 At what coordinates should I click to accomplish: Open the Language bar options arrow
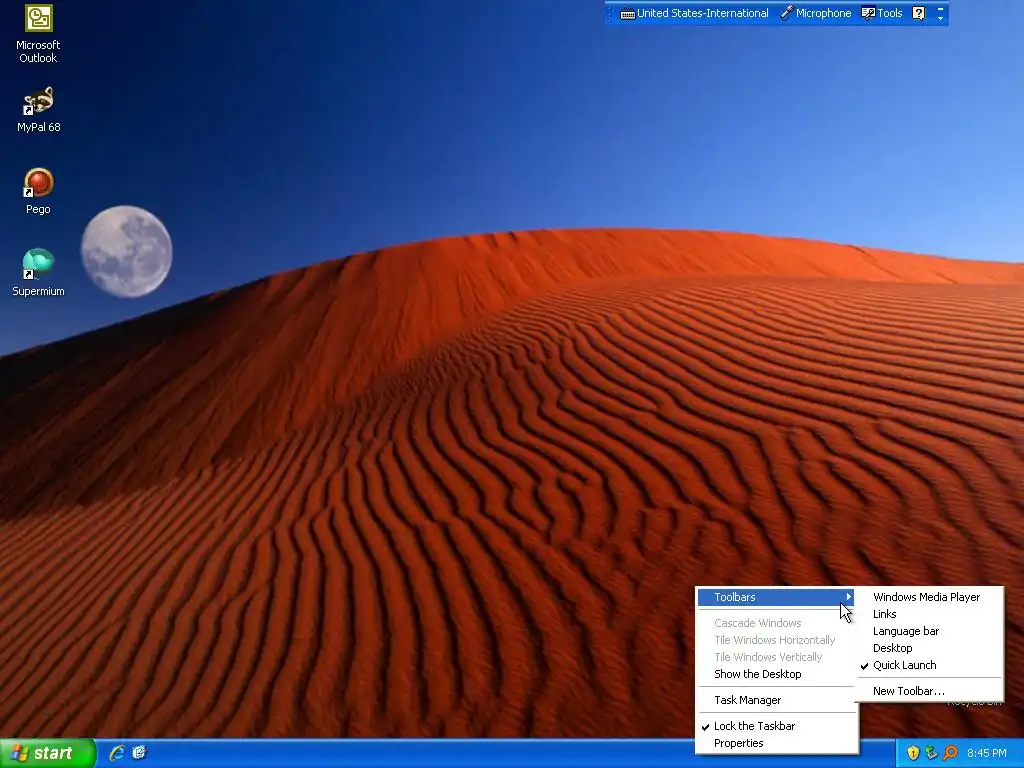[940, 18]
